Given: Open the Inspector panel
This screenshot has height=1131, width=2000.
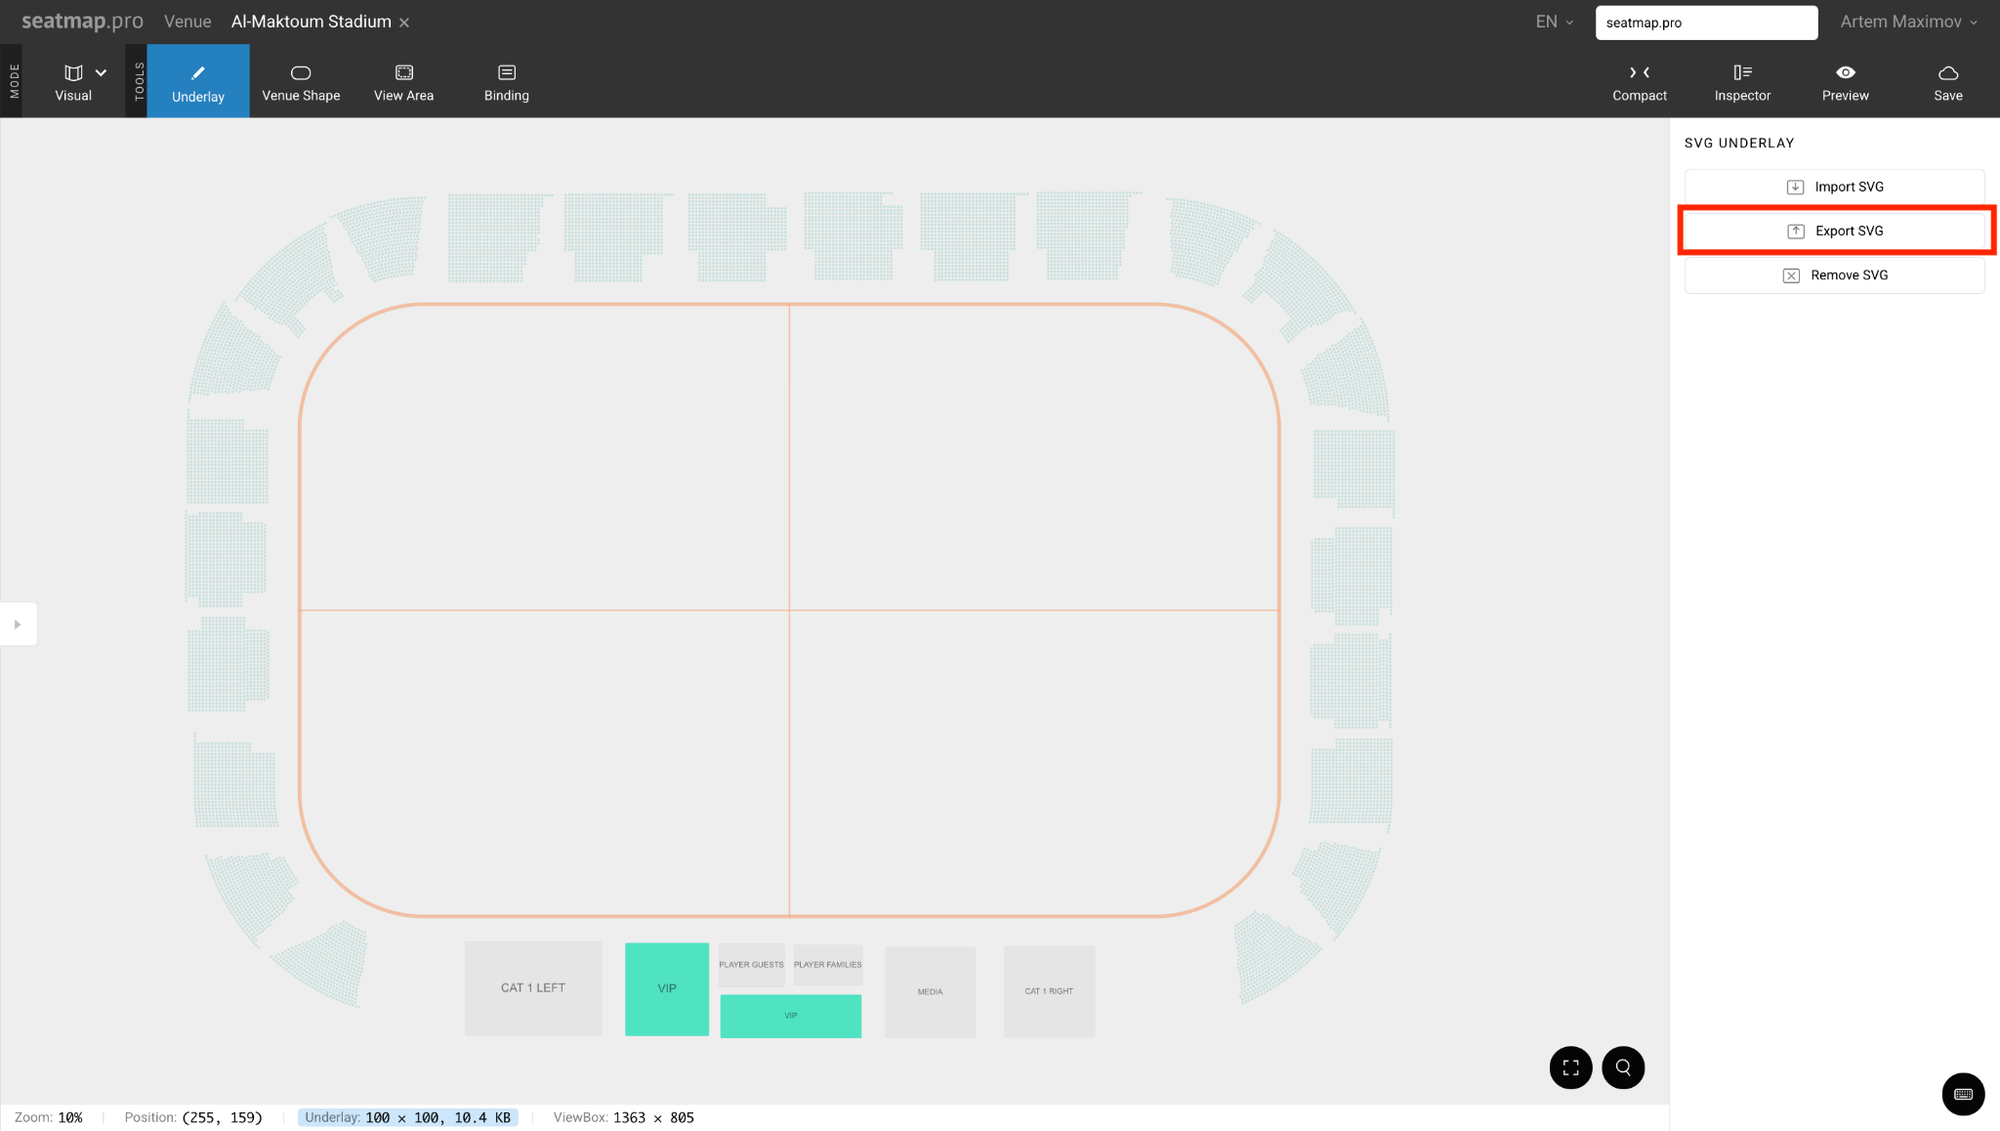Looking at the screenshot, I should pyautogui.click(x=1742, y=81).
